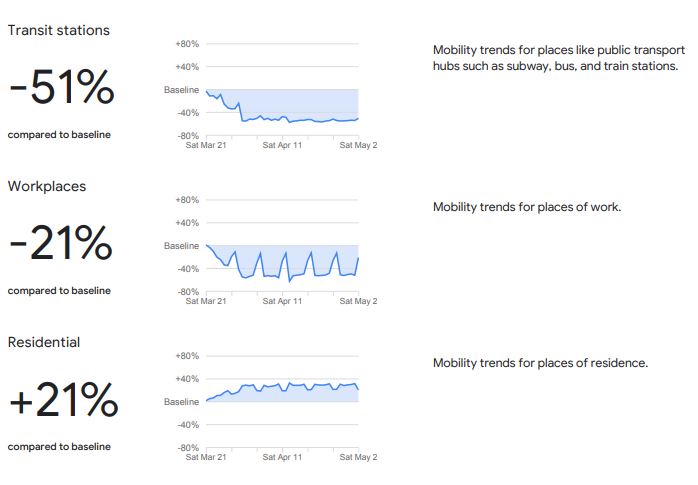Click Sat May 2 label on Workplaces chart
698x485 pixels.
358,301
